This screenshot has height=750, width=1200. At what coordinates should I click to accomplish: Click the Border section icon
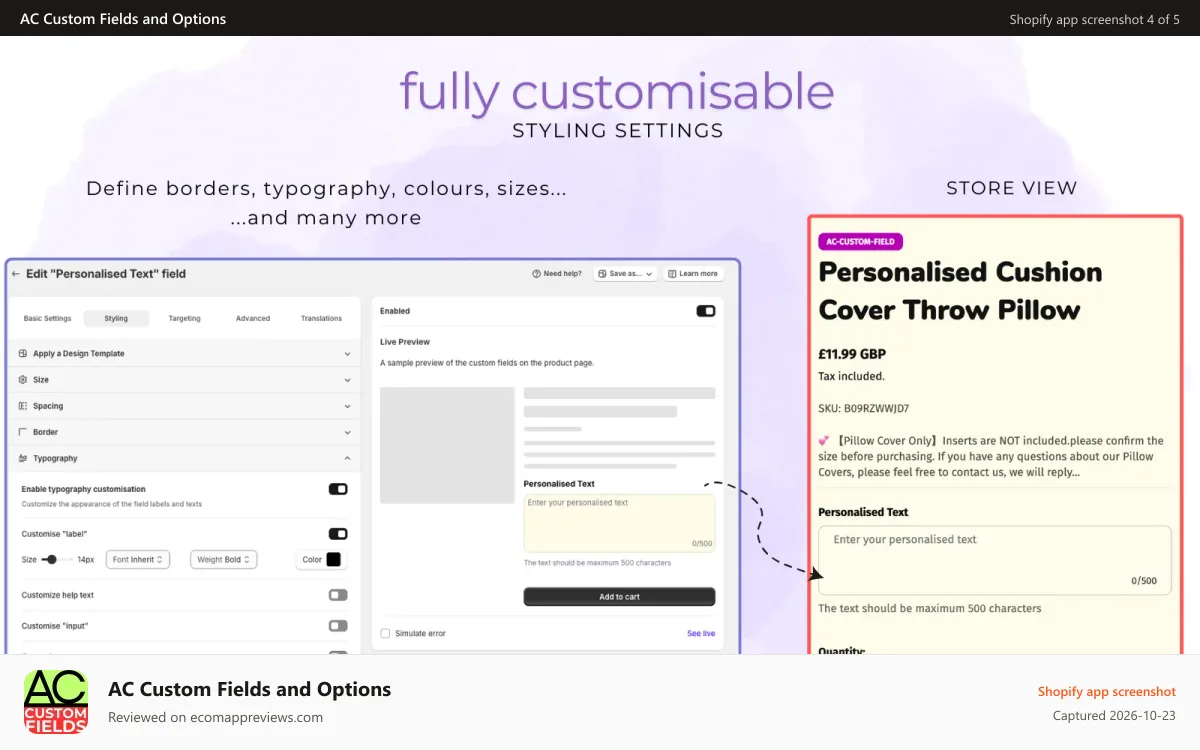click(23, 432)
